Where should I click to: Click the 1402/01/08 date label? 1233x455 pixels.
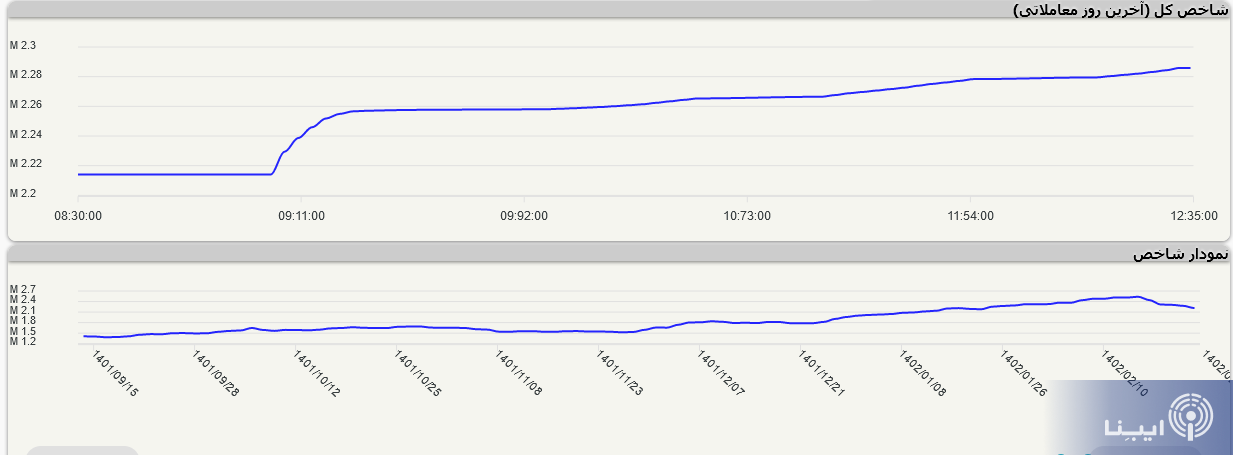tap(922, 373)
